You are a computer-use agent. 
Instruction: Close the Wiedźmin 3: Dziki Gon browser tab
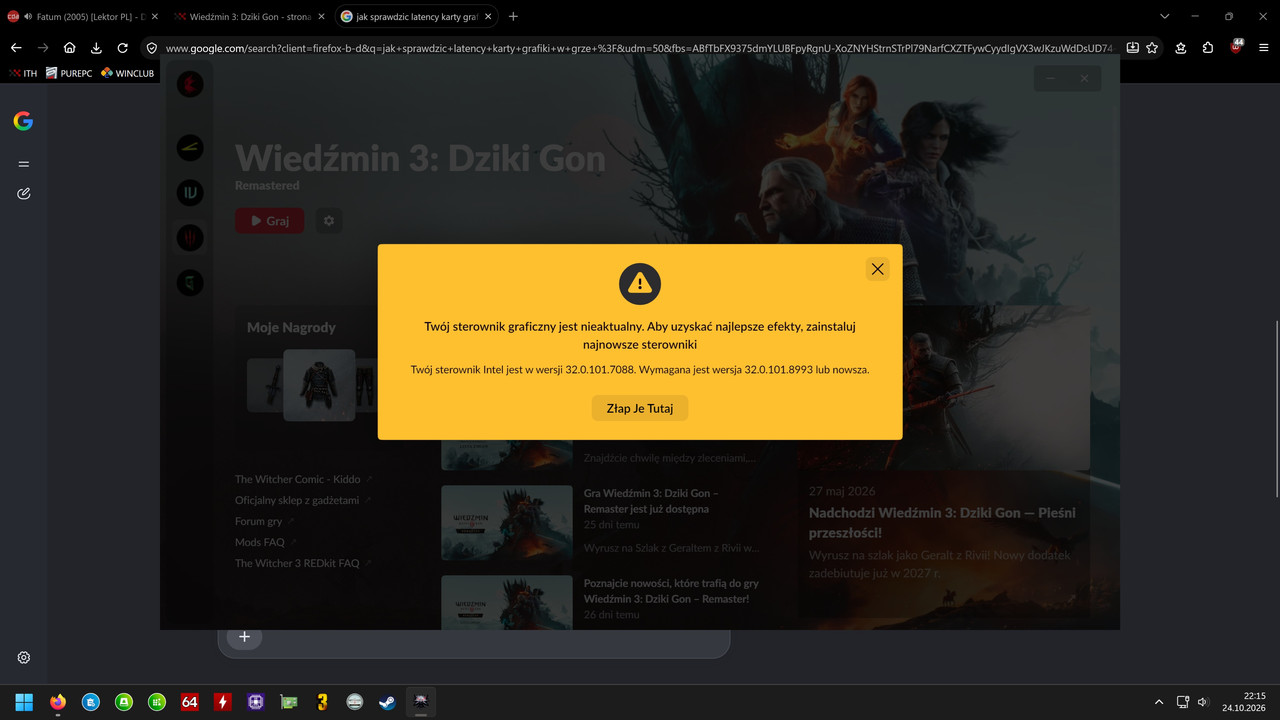click(320, 17)
